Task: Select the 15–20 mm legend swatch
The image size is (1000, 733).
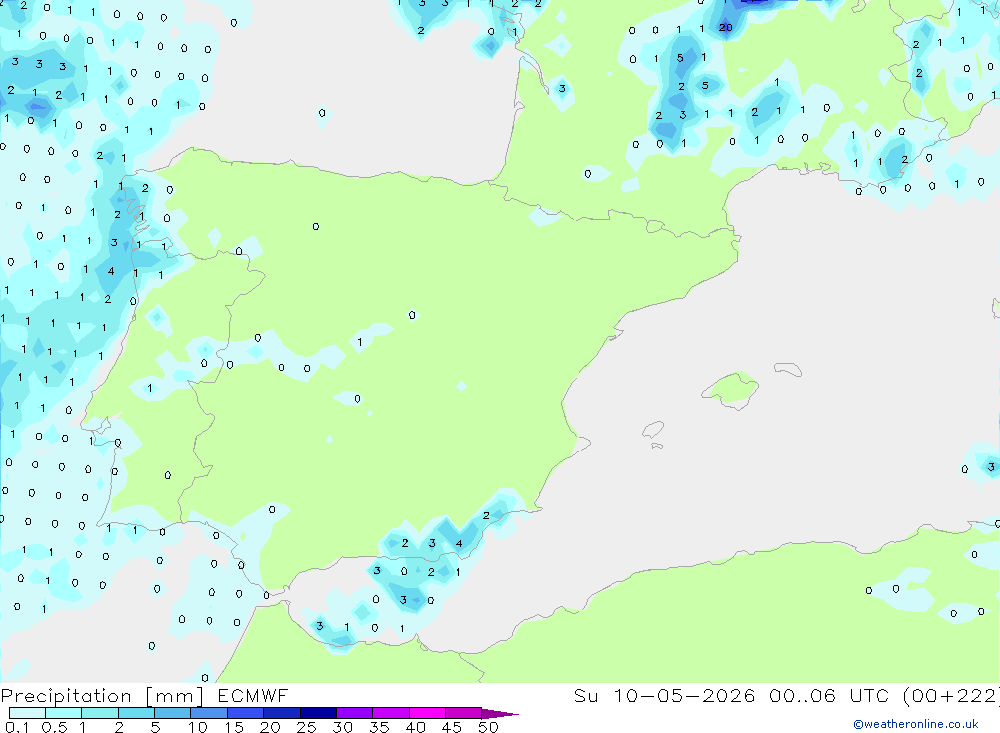Action: point(245,713)
